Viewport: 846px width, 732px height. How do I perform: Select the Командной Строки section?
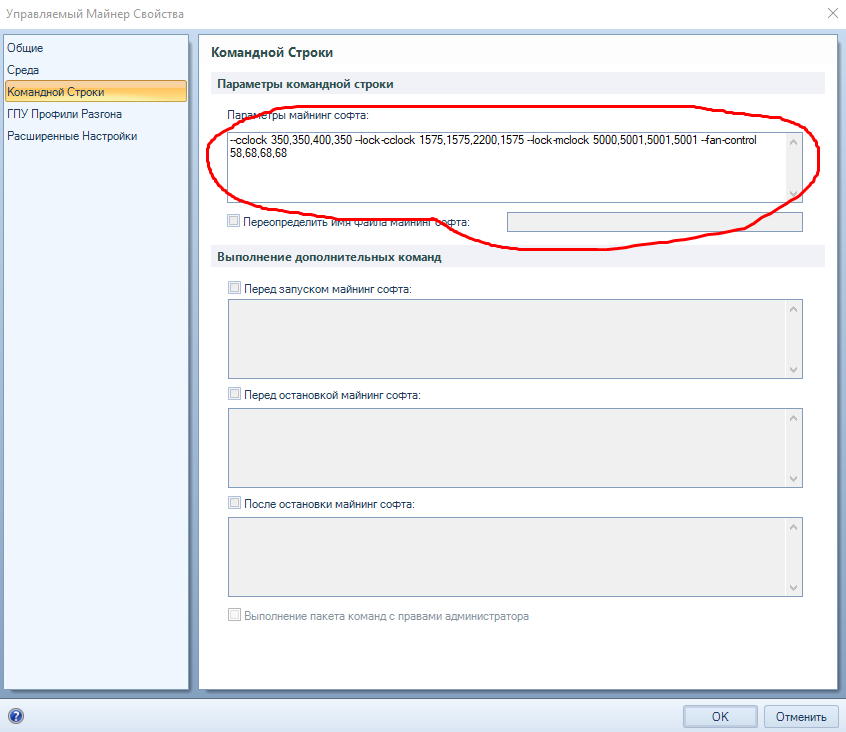pyautogui.click(x=95, y=92)
